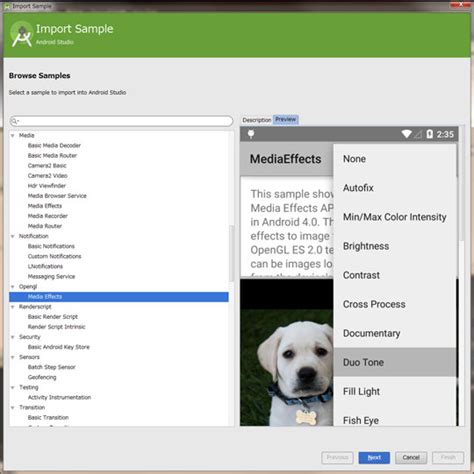
Task: Select LNotifications sample
Action: pyautogui.click(x=45, y=266)
